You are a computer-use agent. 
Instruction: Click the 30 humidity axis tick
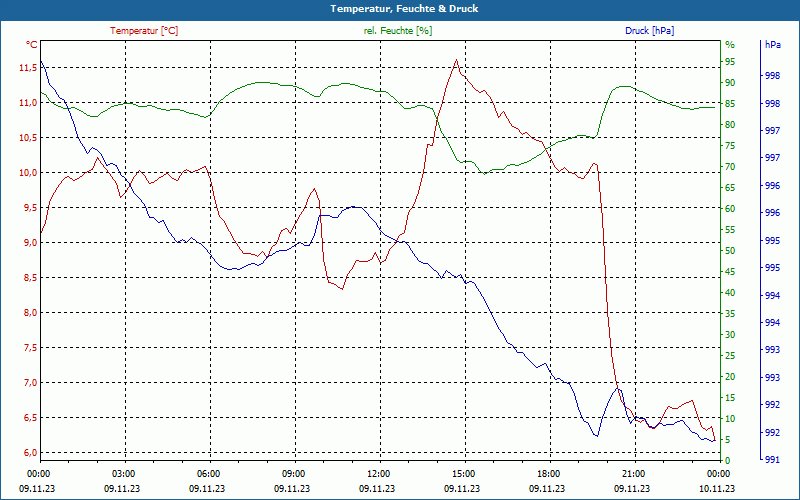coord(730,335)
